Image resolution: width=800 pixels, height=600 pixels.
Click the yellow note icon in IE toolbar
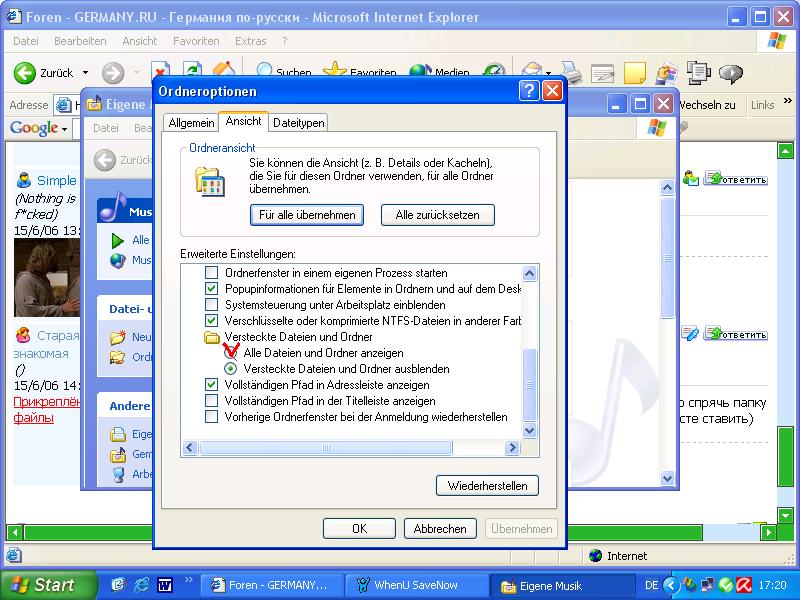[634, 73]
